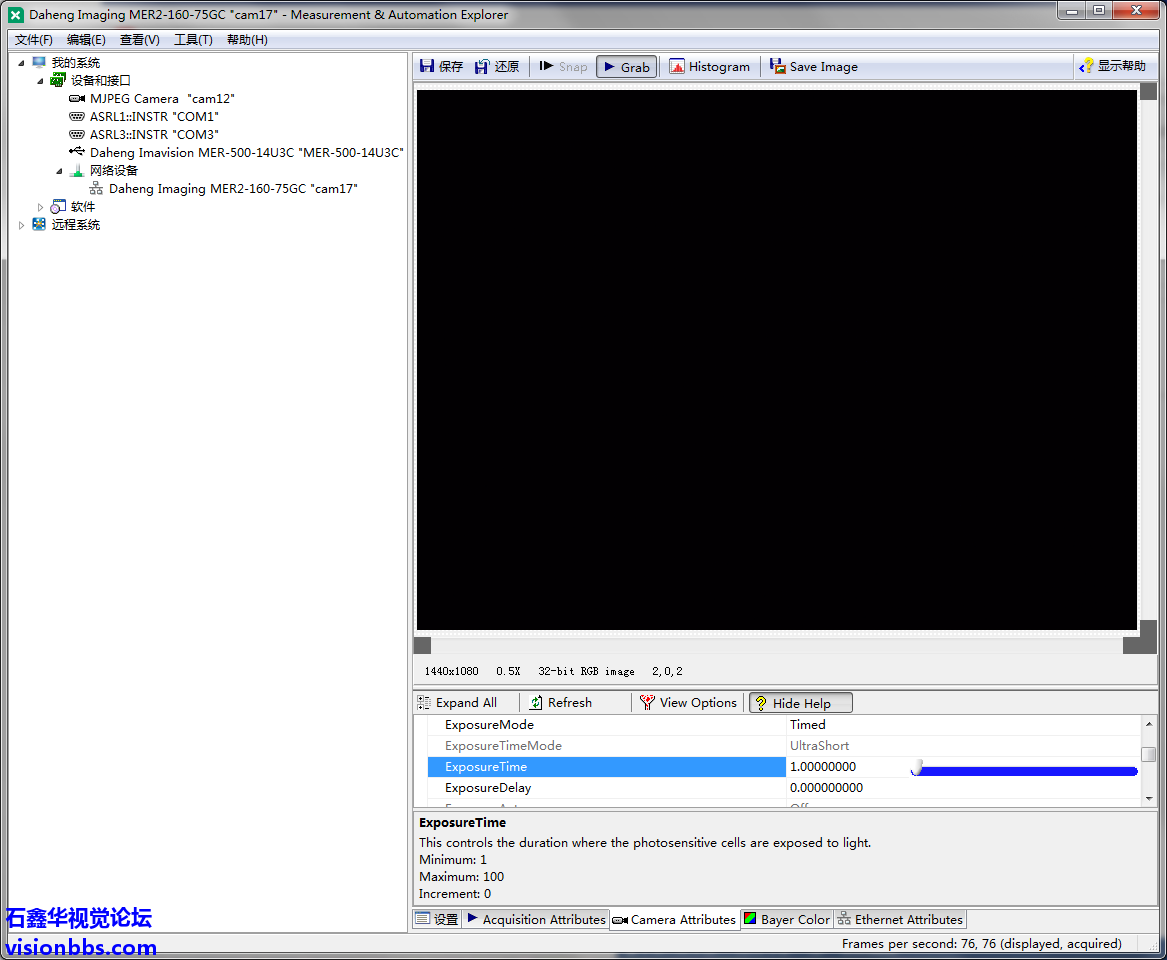This screenshot has height=960, width=1167.
Task: Switch to the Acquisition Attributes tab
Action: click(536, 920)
